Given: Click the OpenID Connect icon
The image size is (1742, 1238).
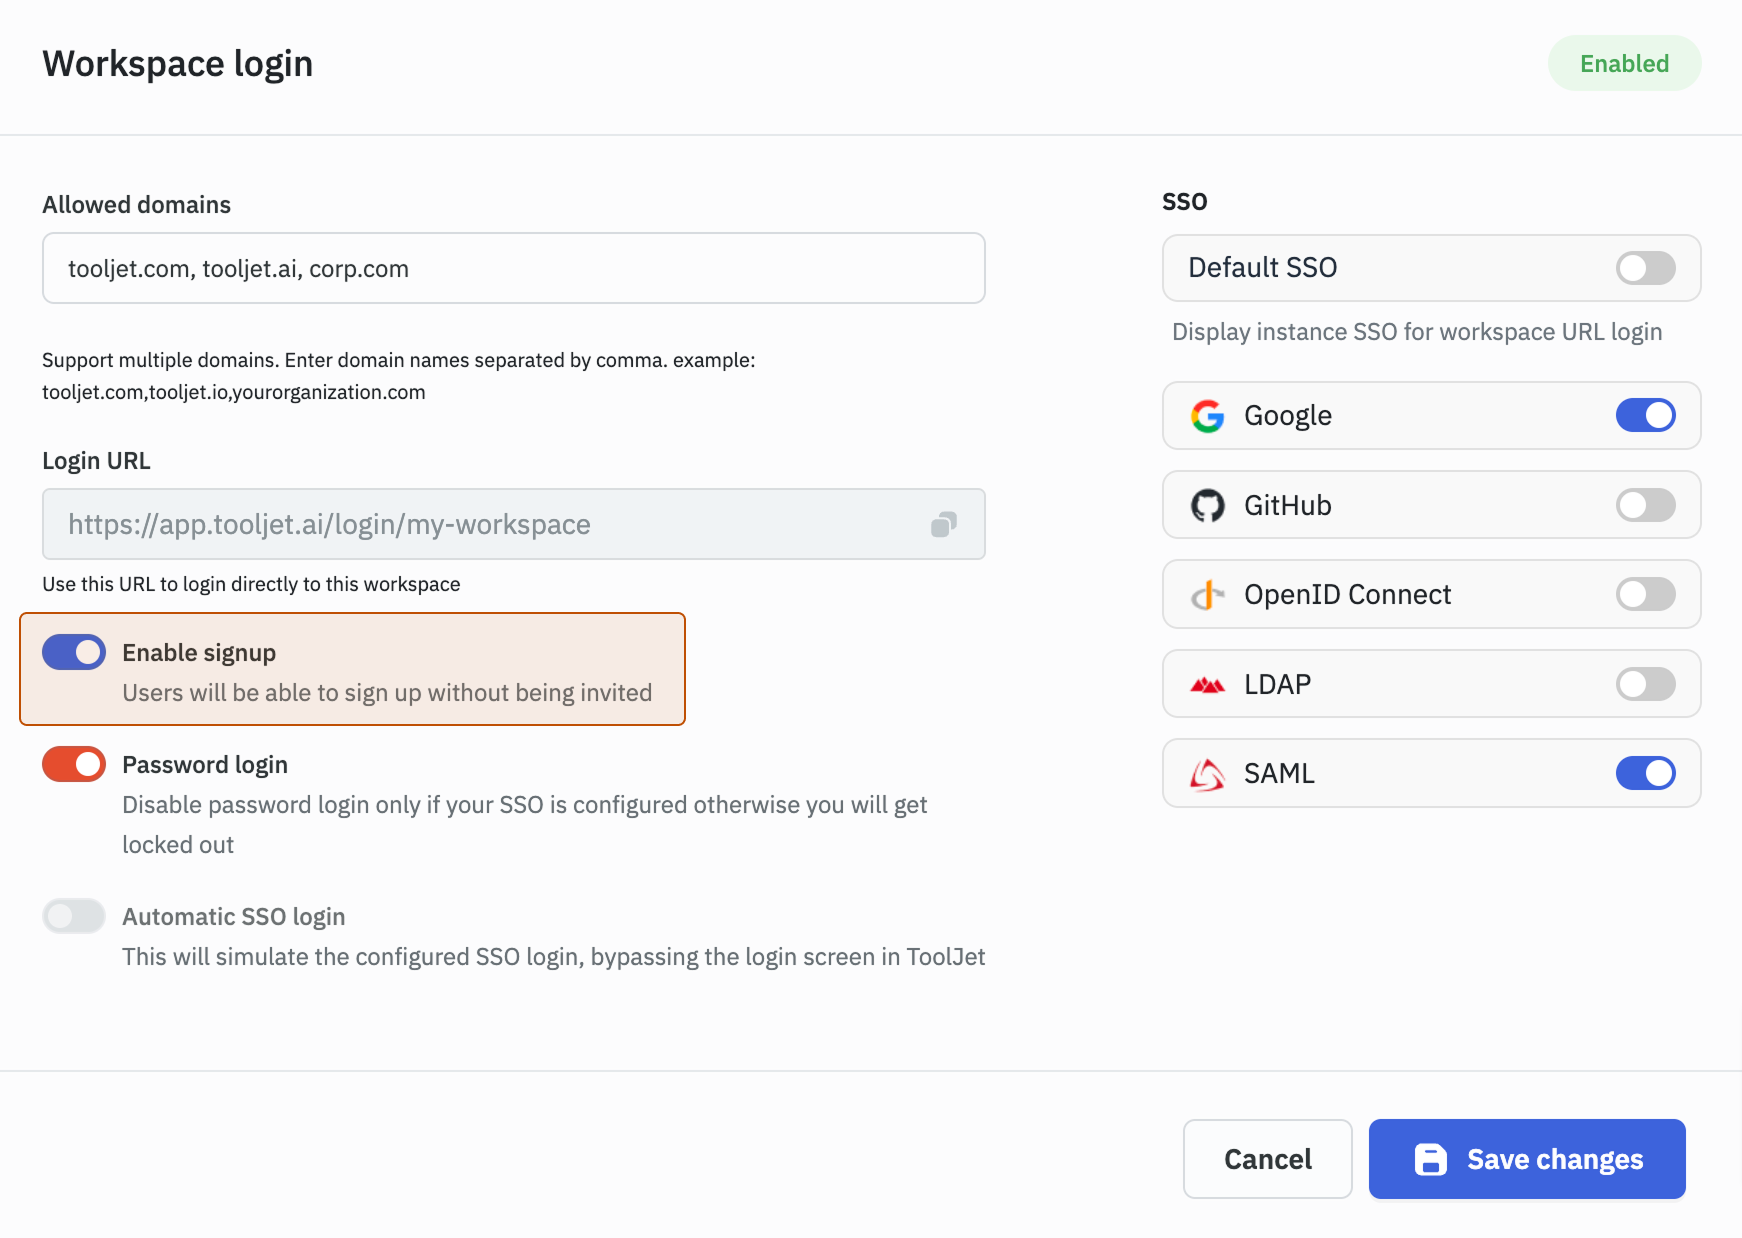Looking at the screenshot, I should point(1208,594).
